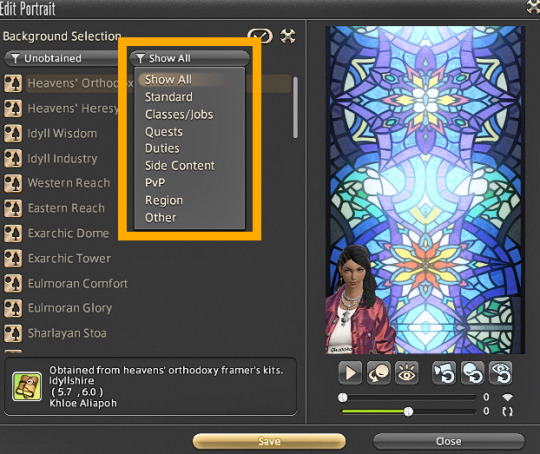Select Classes/Jobs category filter
Image resolution: width=540 pixels, height=454 pixels.
179,114
